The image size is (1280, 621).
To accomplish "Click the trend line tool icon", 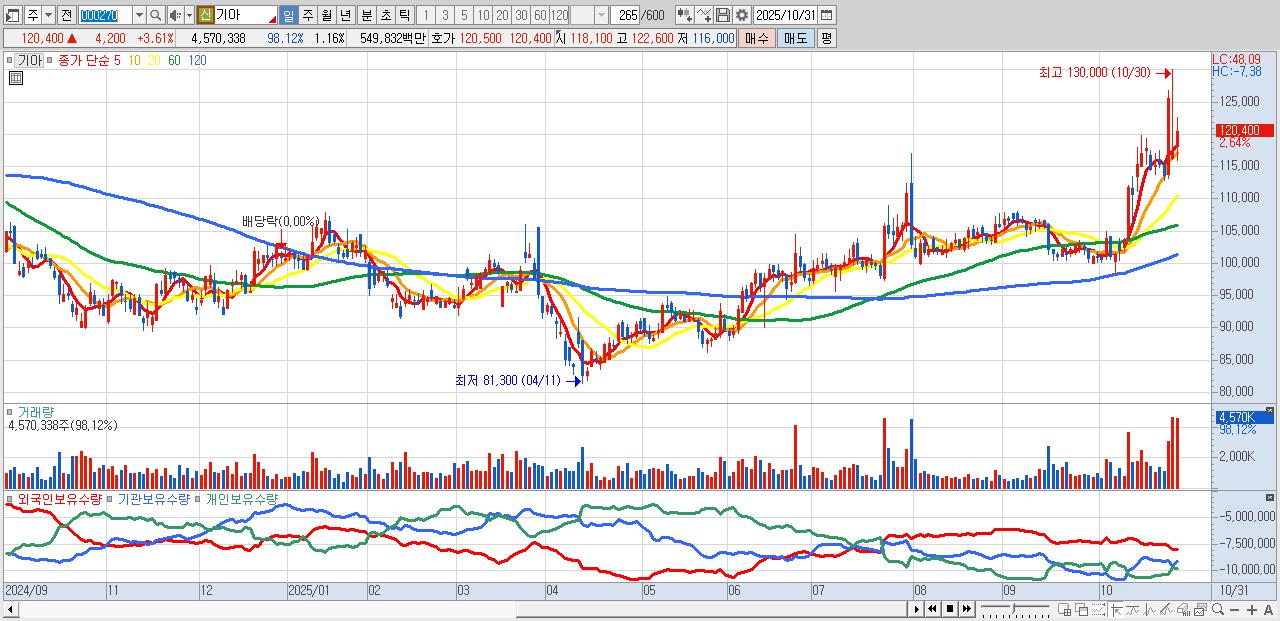I will (1133, 609).
